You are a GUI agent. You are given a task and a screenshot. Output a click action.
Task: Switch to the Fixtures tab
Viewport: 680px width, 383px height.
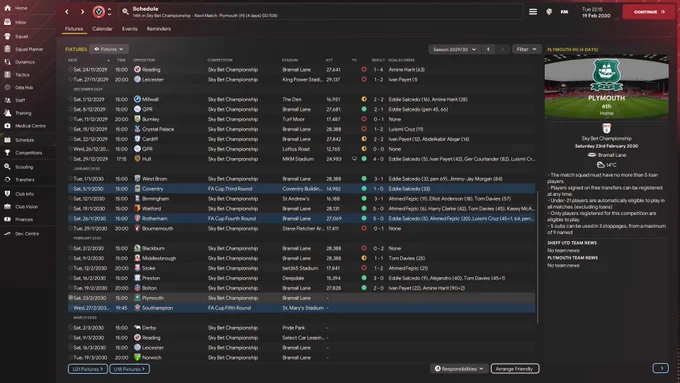[74, 29]
